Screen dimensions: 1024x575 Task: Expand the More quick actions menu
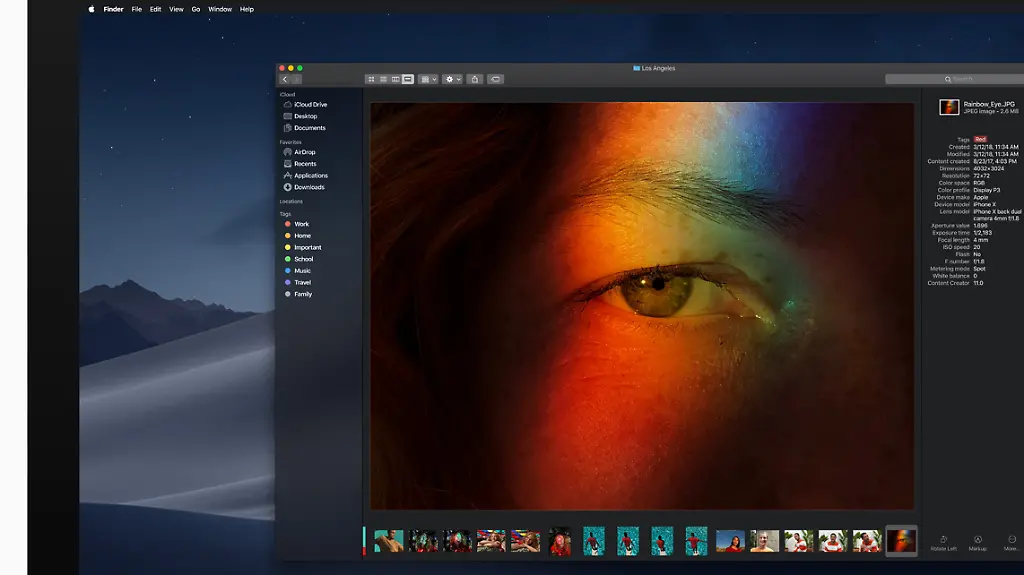pyautogui.click(x=1012, y=542)
